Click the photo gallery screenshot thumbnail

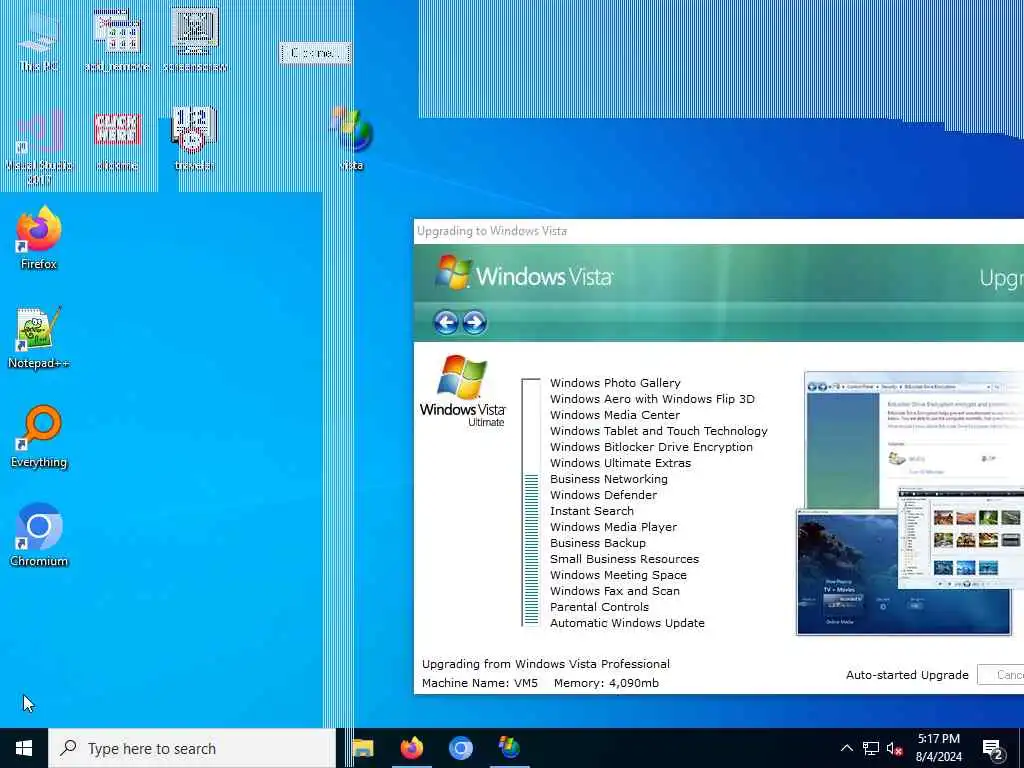point(961,537)
